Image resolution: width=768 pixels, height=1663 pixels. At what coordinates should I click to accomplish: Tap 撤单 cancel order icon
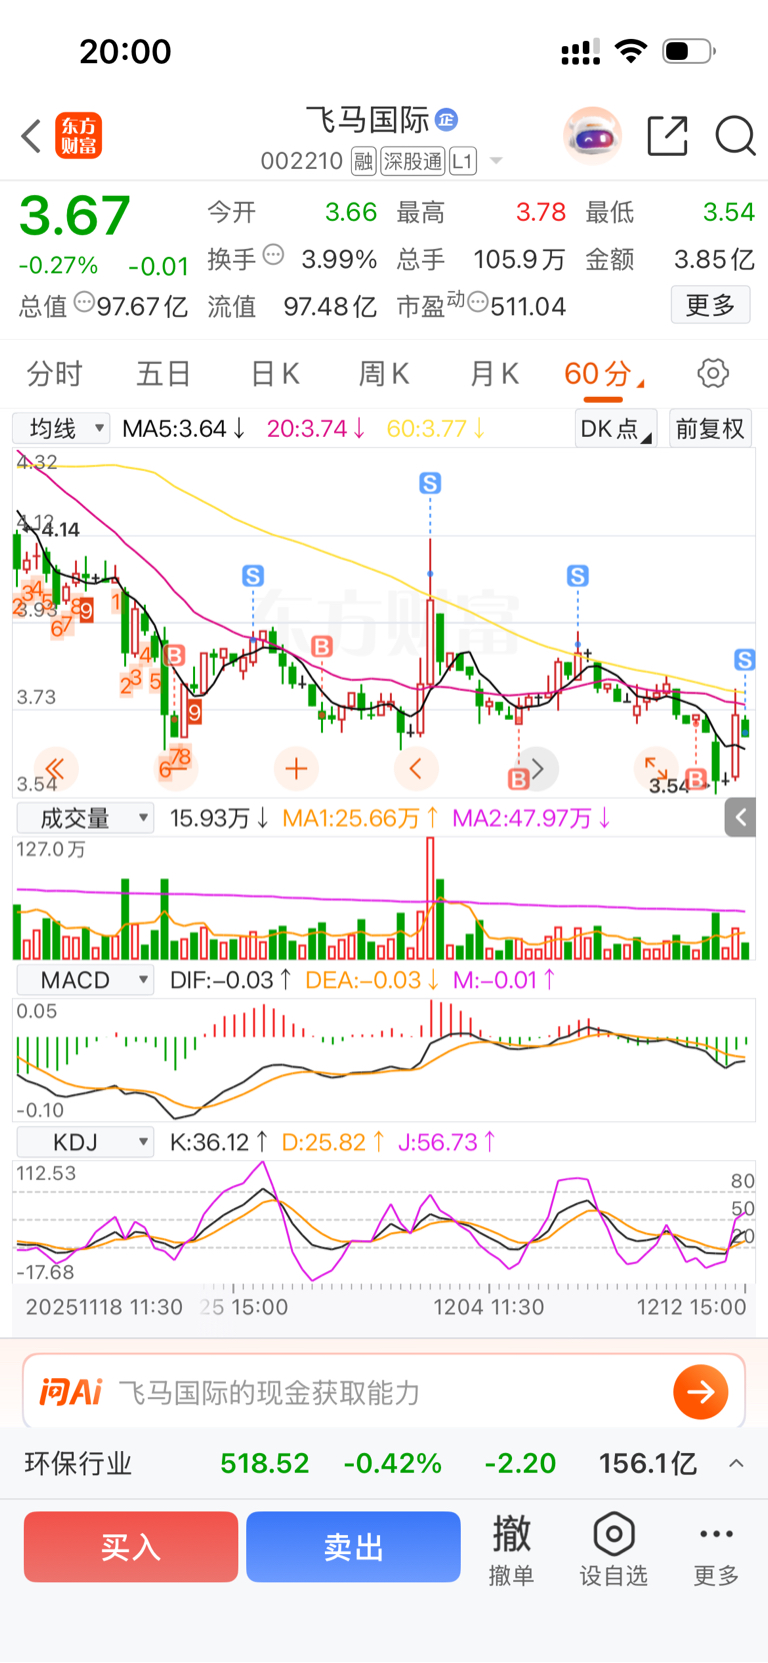click(511, 1549)
